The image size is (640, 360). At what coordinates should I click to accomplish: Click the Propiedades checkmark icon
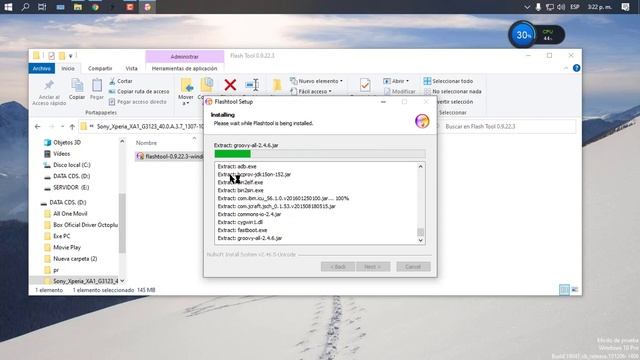point(365,85)
